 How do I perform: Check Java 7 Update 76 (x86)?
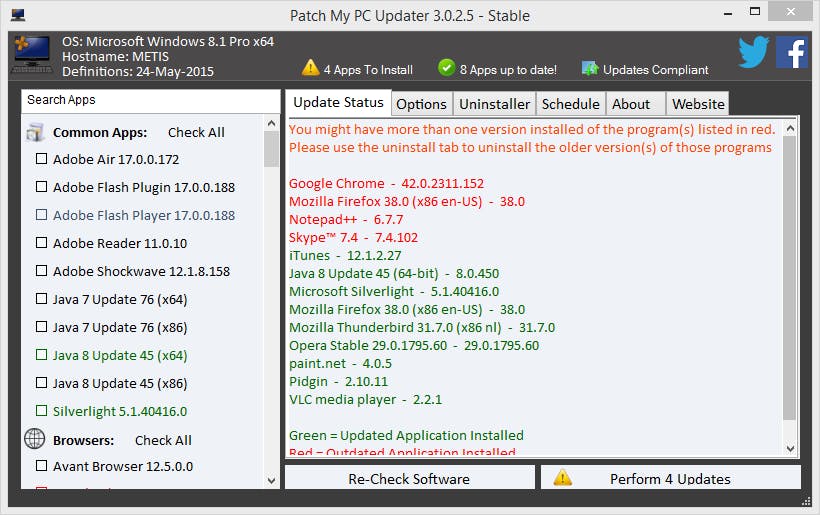point(41,327)
